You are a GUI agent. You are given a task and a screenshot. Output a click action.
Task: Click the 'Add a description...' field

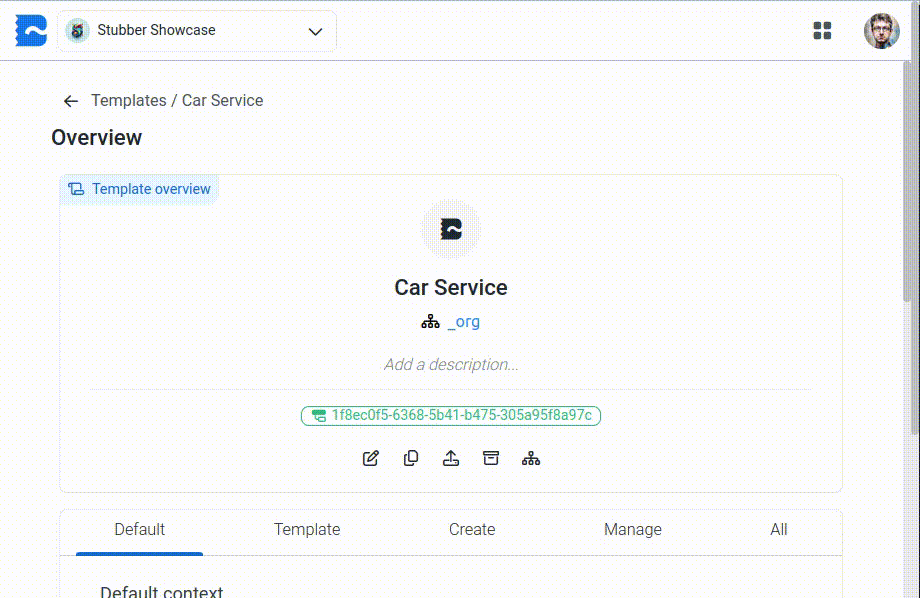451,365
